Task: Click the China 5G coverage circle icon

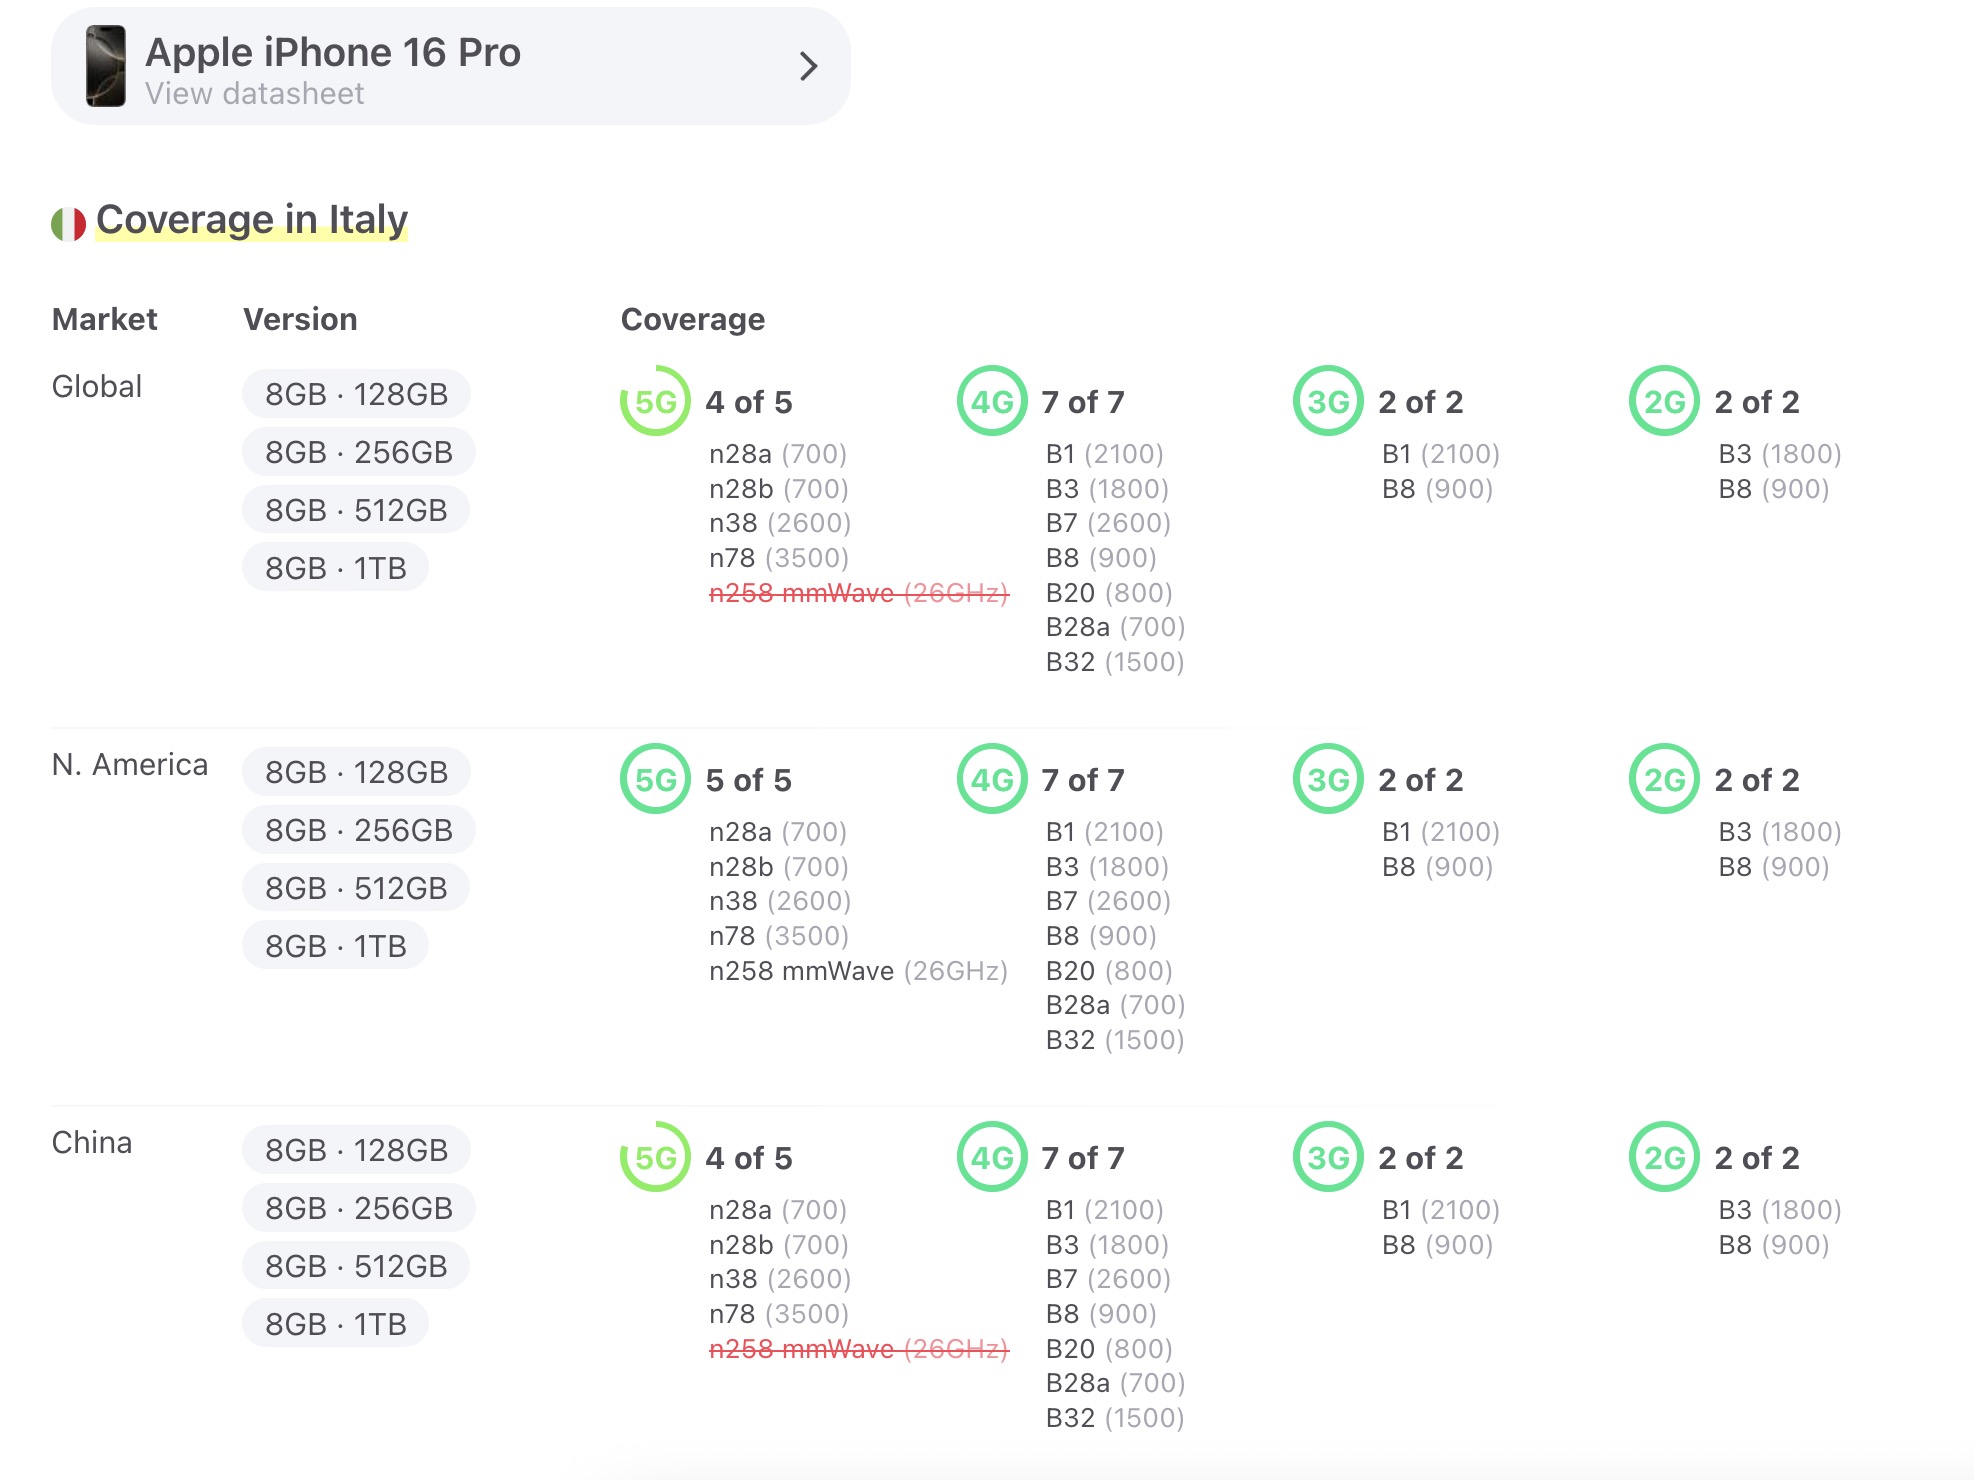Action: 655,1157
